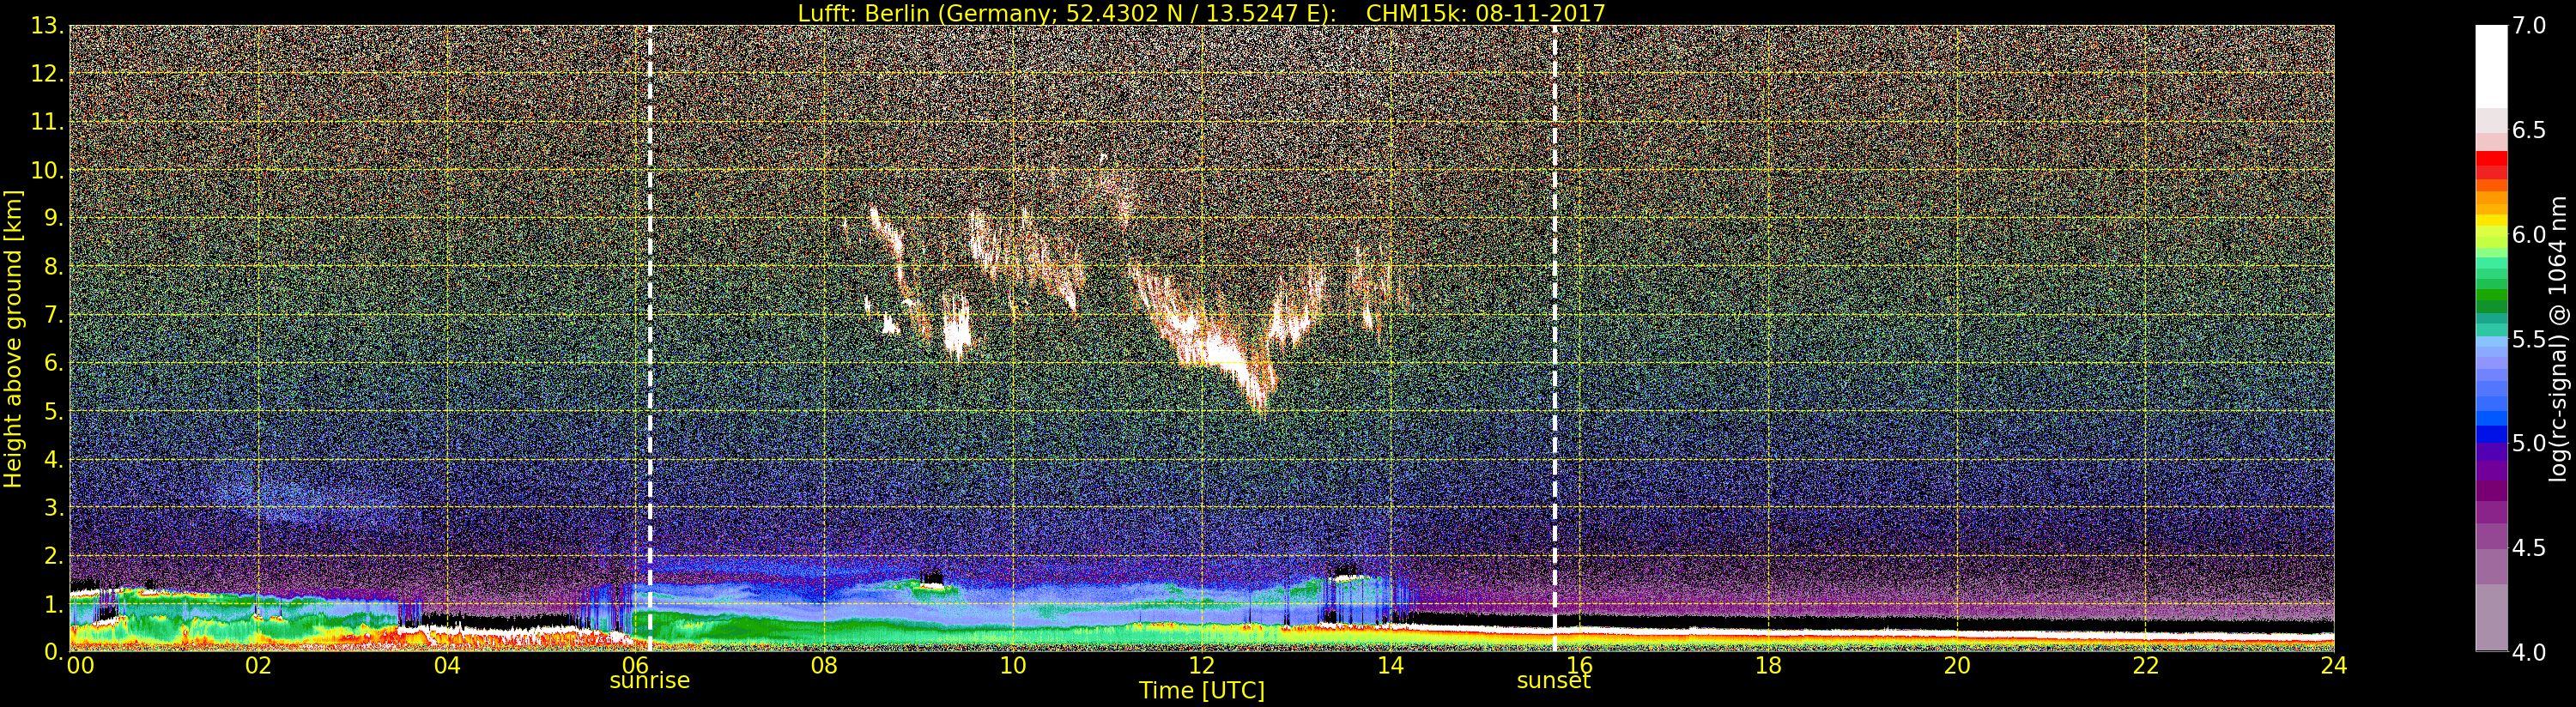
Task: Click the colorbar tick value '6.5'
Action: 2530,130
